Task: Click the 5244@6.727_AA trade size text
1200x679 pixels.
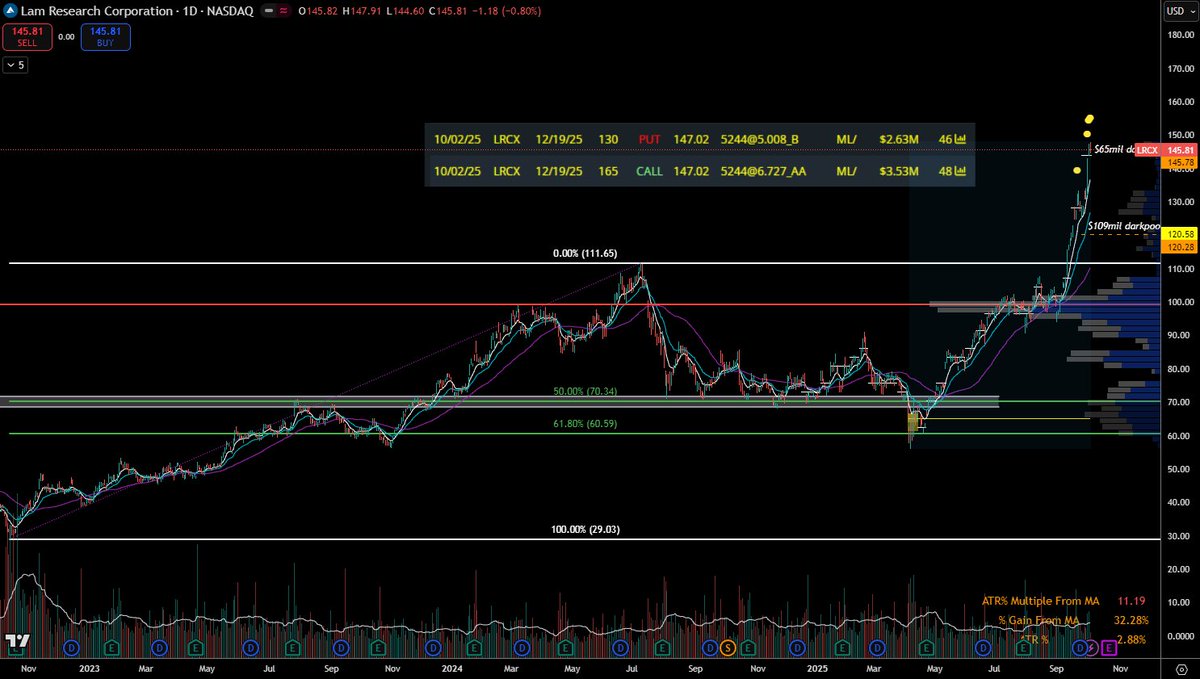Action: point(763,171)
